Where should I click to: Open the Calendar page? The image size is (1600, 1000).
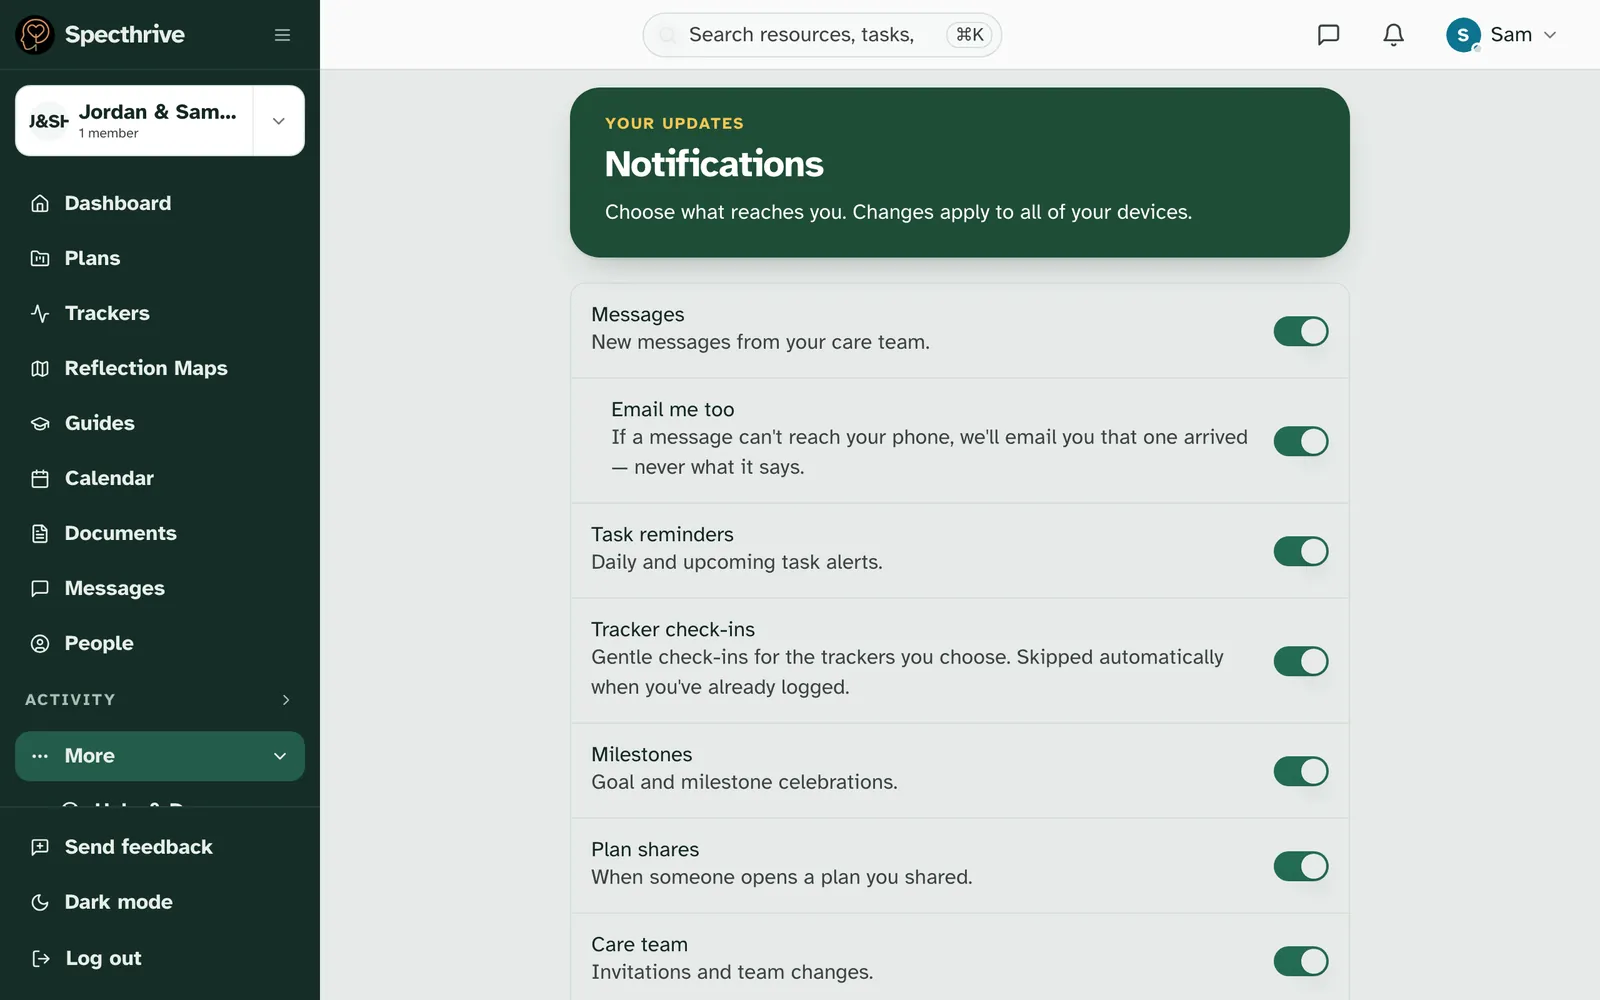[160, 479]
